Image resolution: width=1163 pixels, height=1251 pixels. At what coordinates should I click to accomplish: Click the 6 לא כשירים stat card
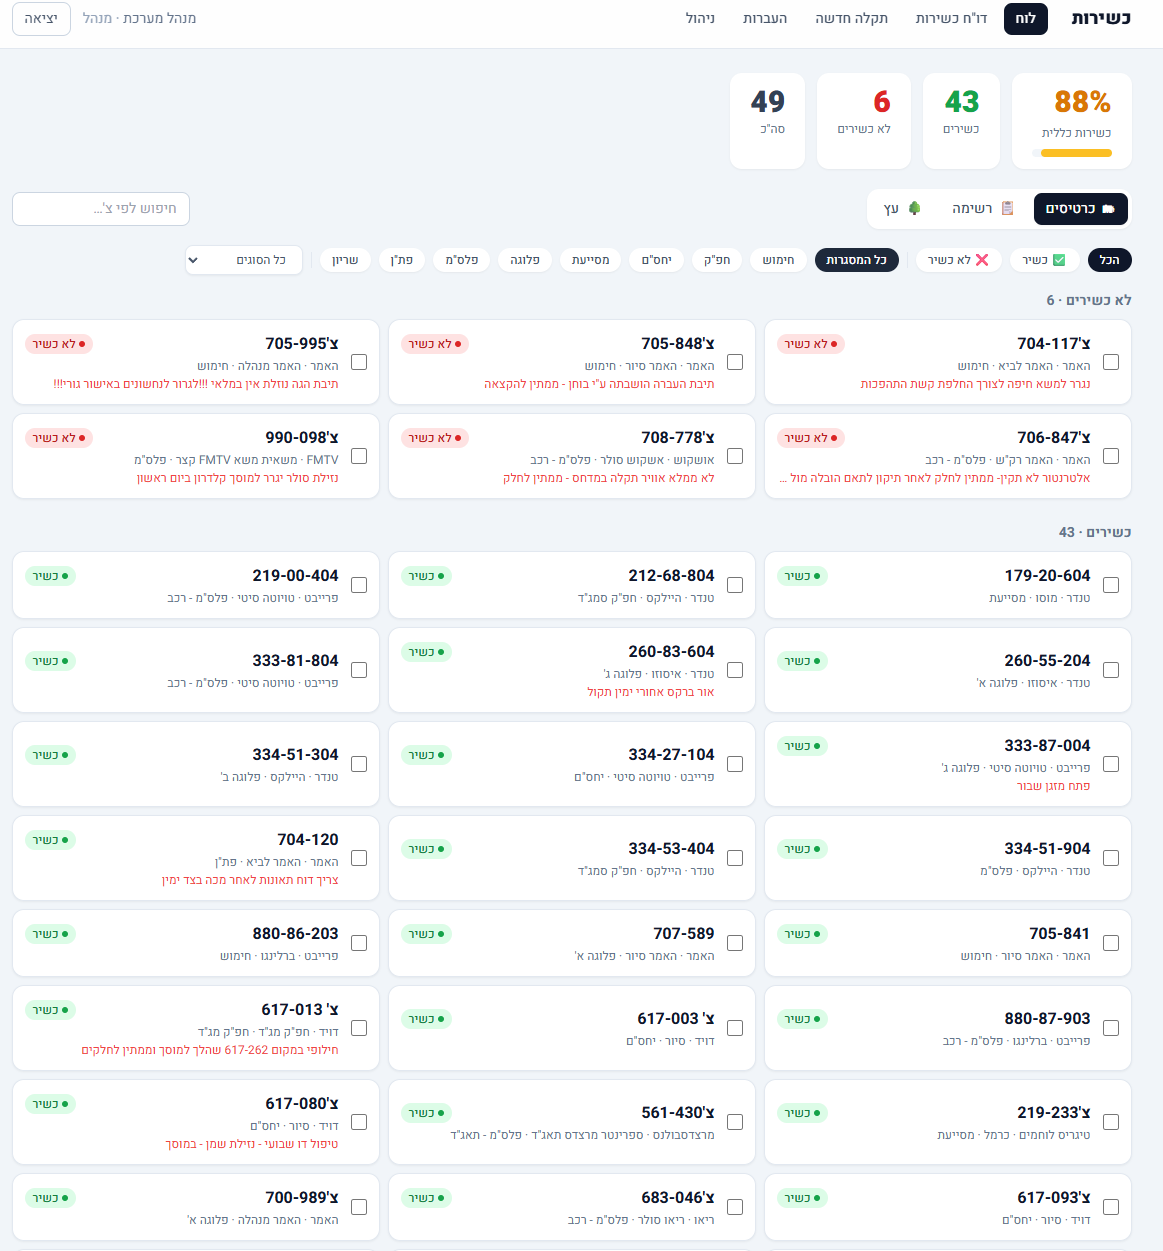tap(864, 121)
